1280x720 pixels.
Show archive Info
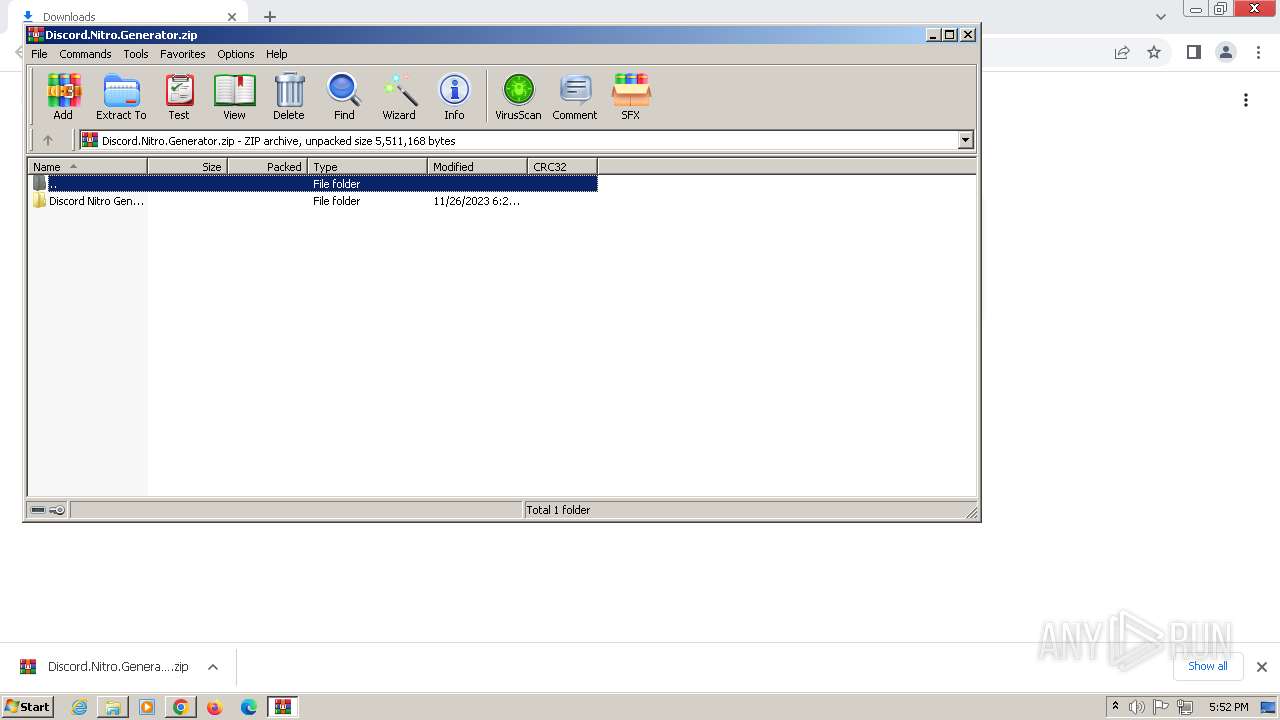click(x=454, y=96)
